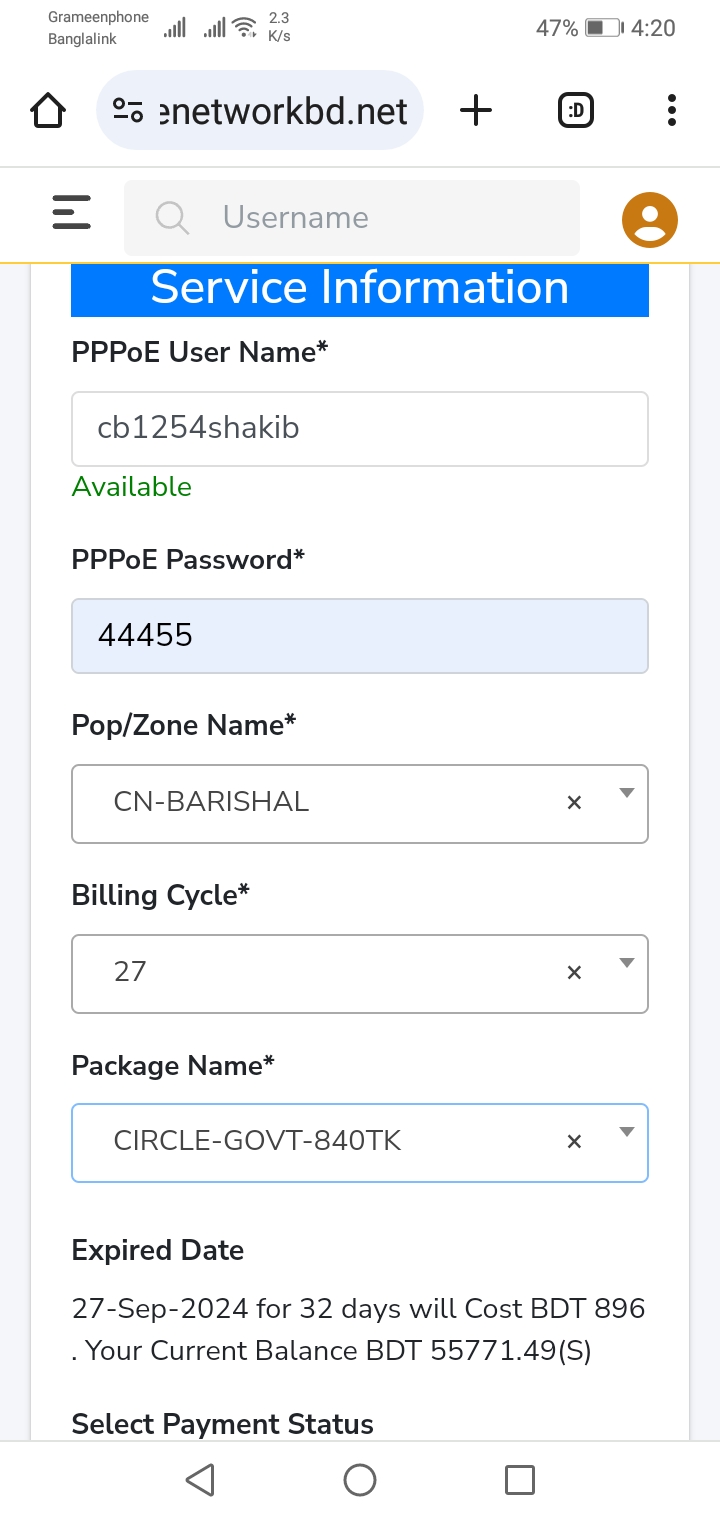Clear the CIRCLE-GOVT-840TK package selection
The height and width of the screenshot is (1520, 720).
click(x=574, y=1141)
